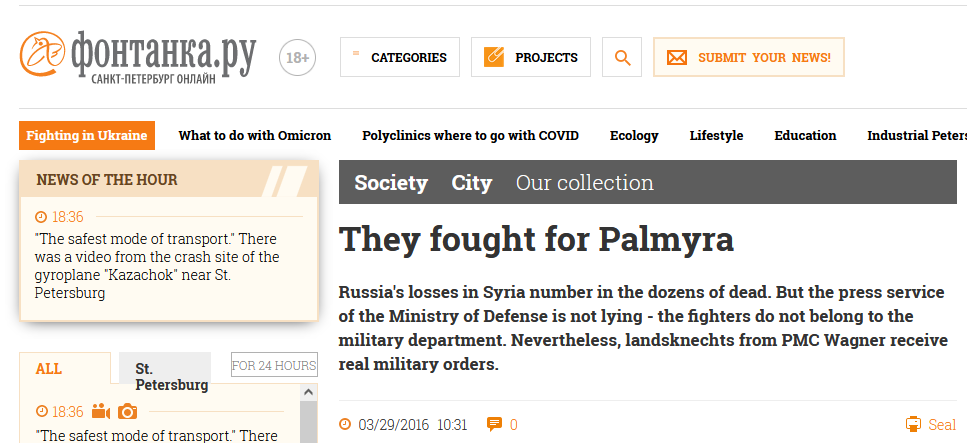Click the comments speech bubble icon
This screenshot has width=967, height=443.
coord(494,424)
